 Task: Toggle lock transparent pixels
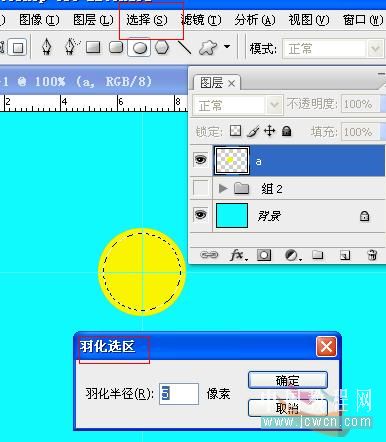[x=235, y=131]
